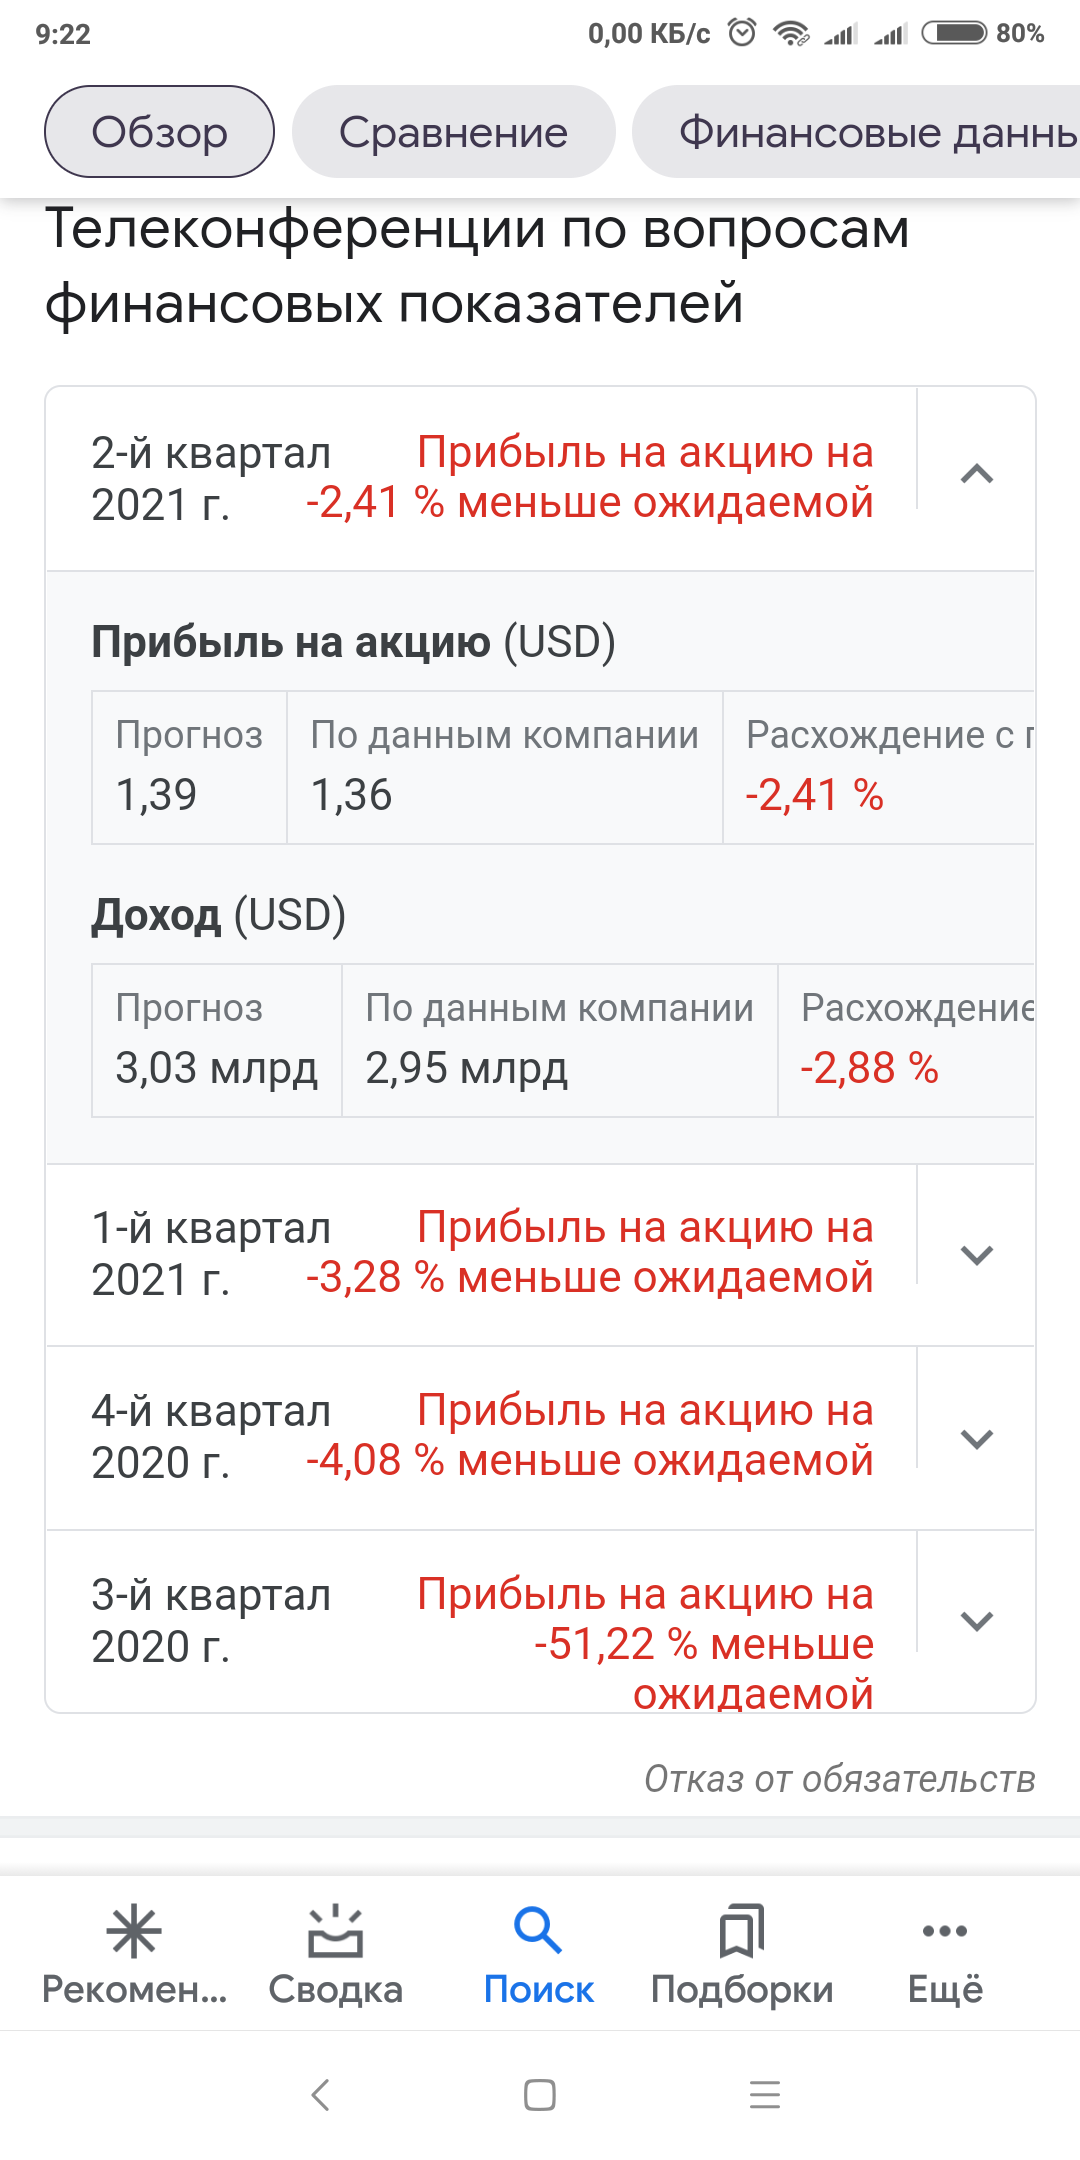Open the Рекомендации asterisk icon
Screen dimensions: 1080x2160
pos(134,1932)
